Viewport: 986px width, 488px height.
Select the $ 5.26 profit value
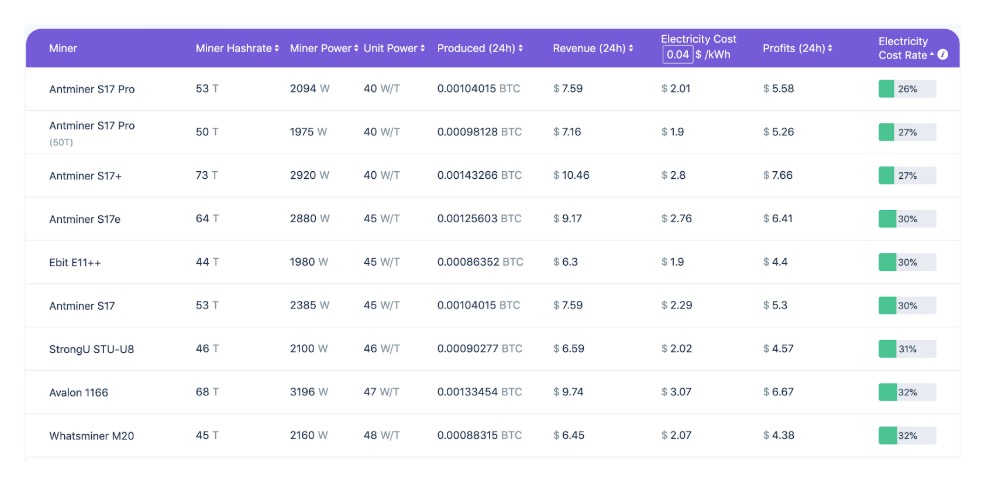(778, 132)
